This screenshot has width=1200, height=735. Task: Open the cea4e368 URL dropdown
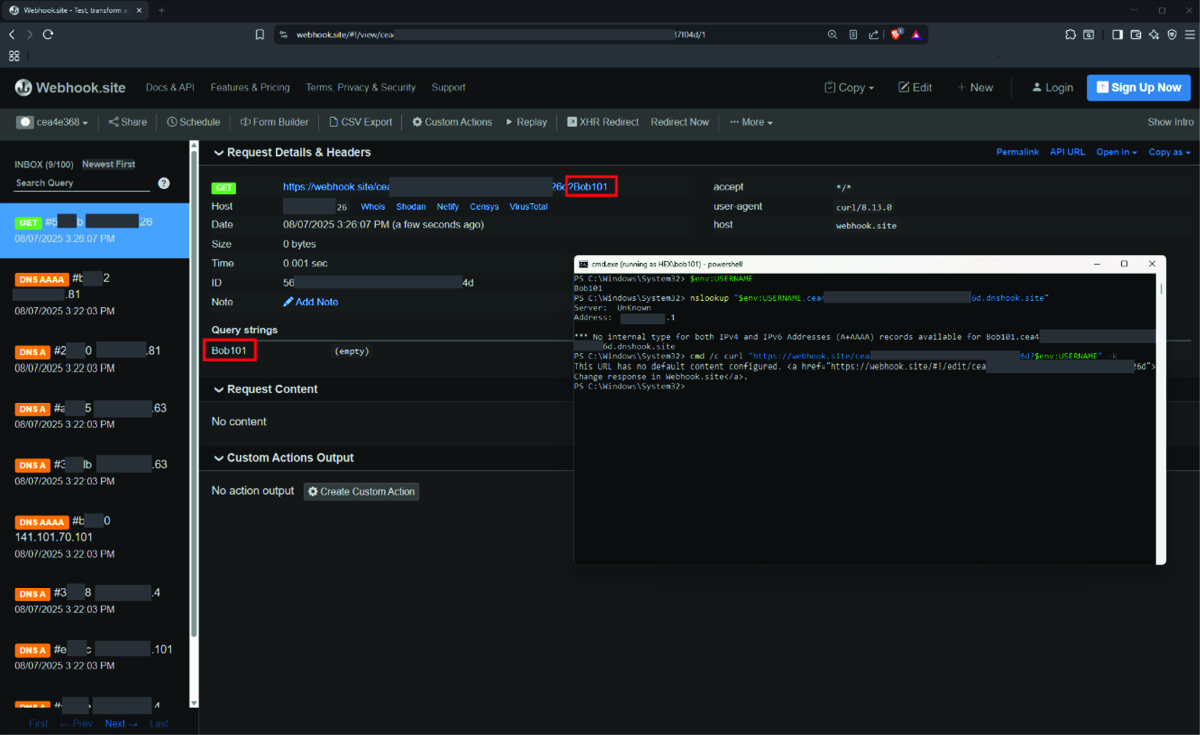click(53, 122)
